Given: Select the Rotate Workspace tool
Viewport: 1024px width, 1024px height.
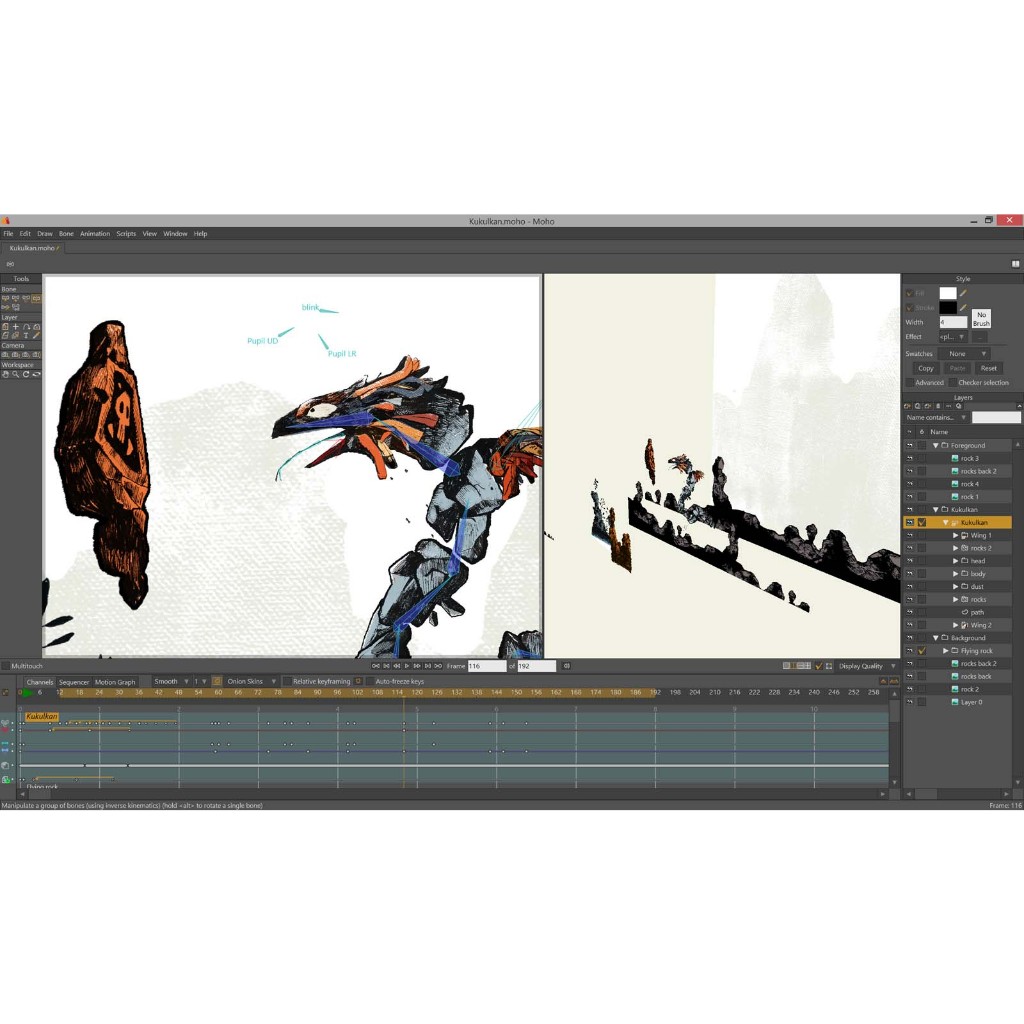Looking at the screenshot, I should (x=26, y=374).
